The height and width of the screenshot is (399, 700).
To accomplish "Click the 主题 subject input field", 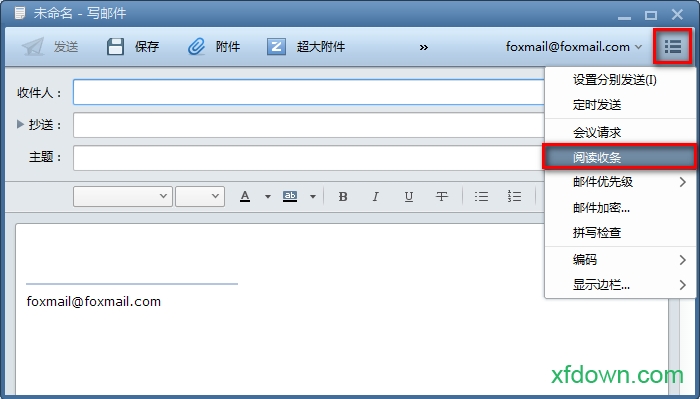I will tap(309, 158).
